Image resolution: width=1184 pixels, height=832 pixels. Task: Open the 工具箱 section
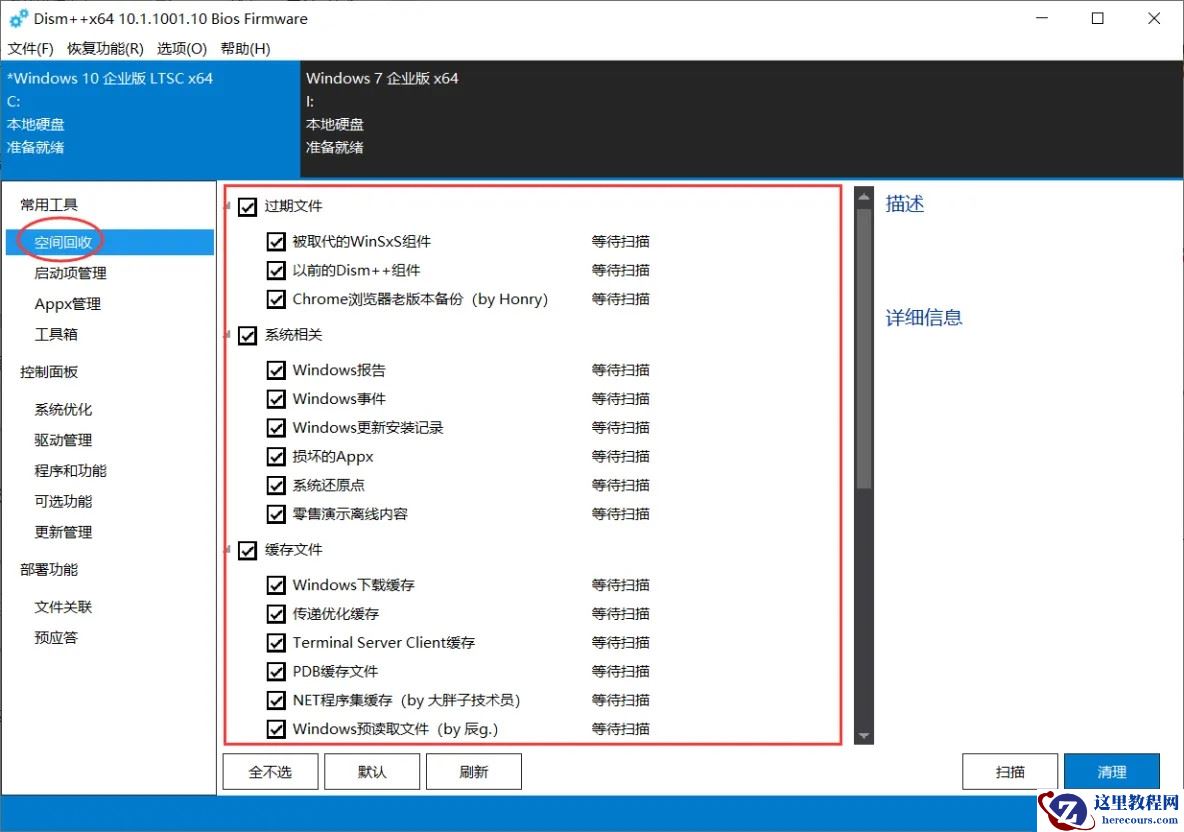tap(55, 333)
